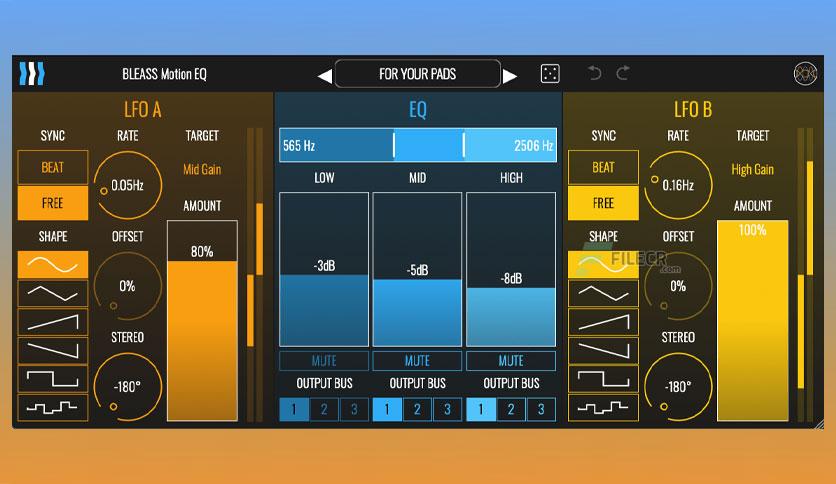Click the redo arrow icon

click(623, 72)
